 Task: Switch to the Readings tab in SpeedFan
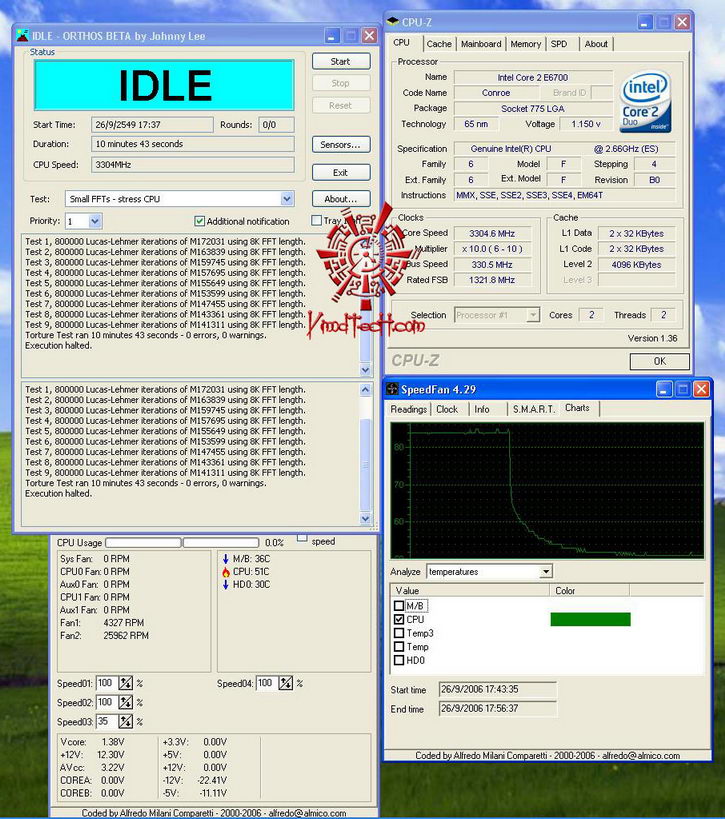pos(408,409)
